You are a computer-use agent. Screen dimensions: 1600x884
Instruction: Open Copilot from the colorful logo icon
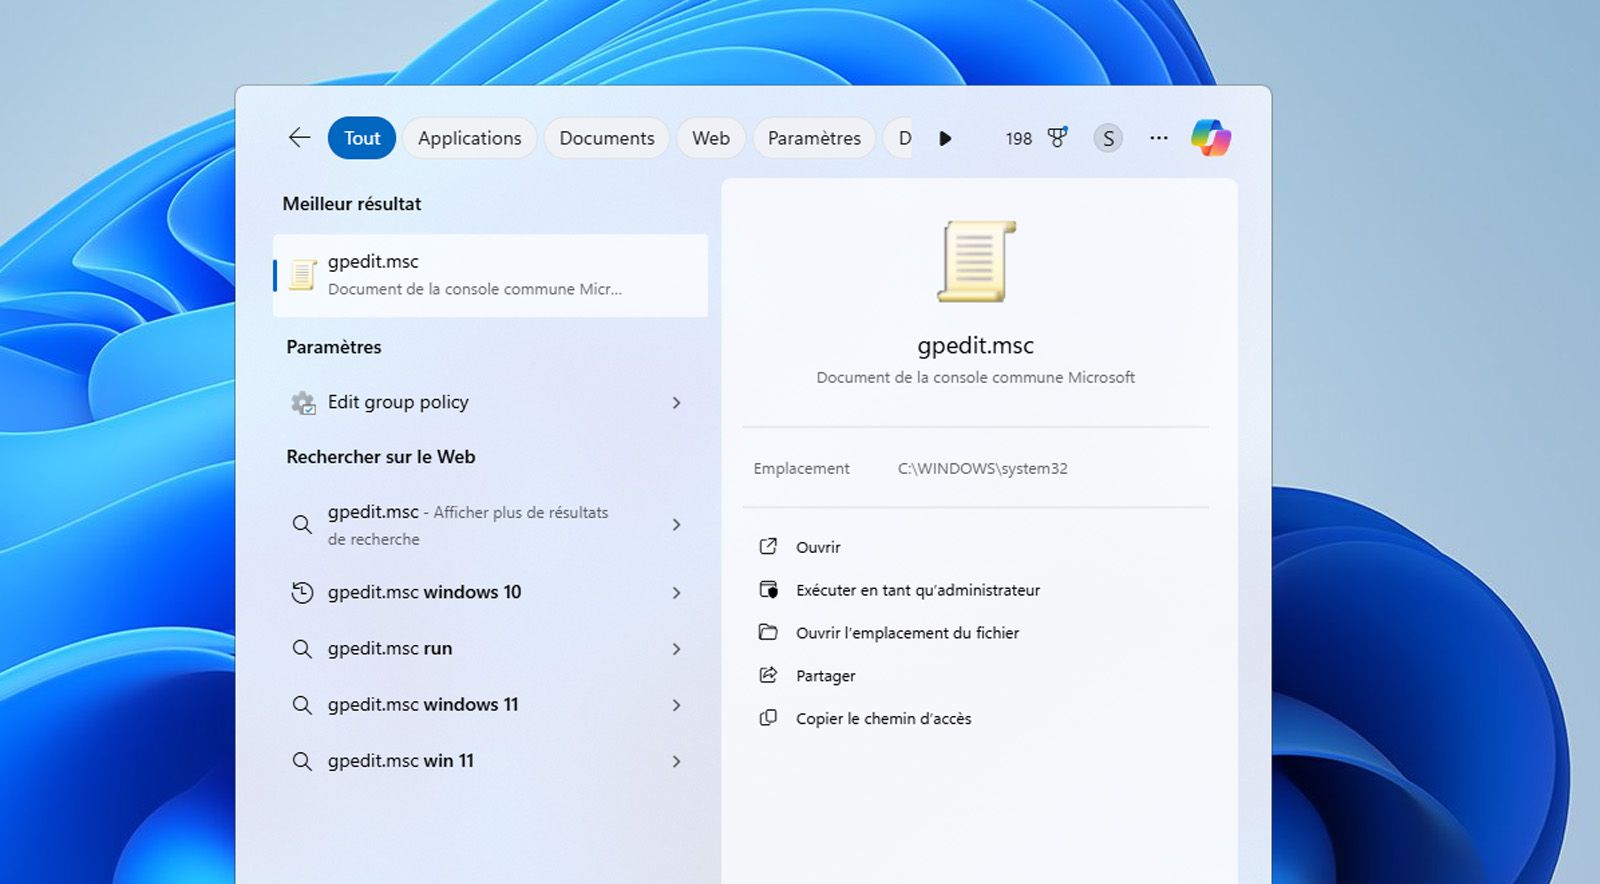pyautogui.click(x=1211, y=138)
